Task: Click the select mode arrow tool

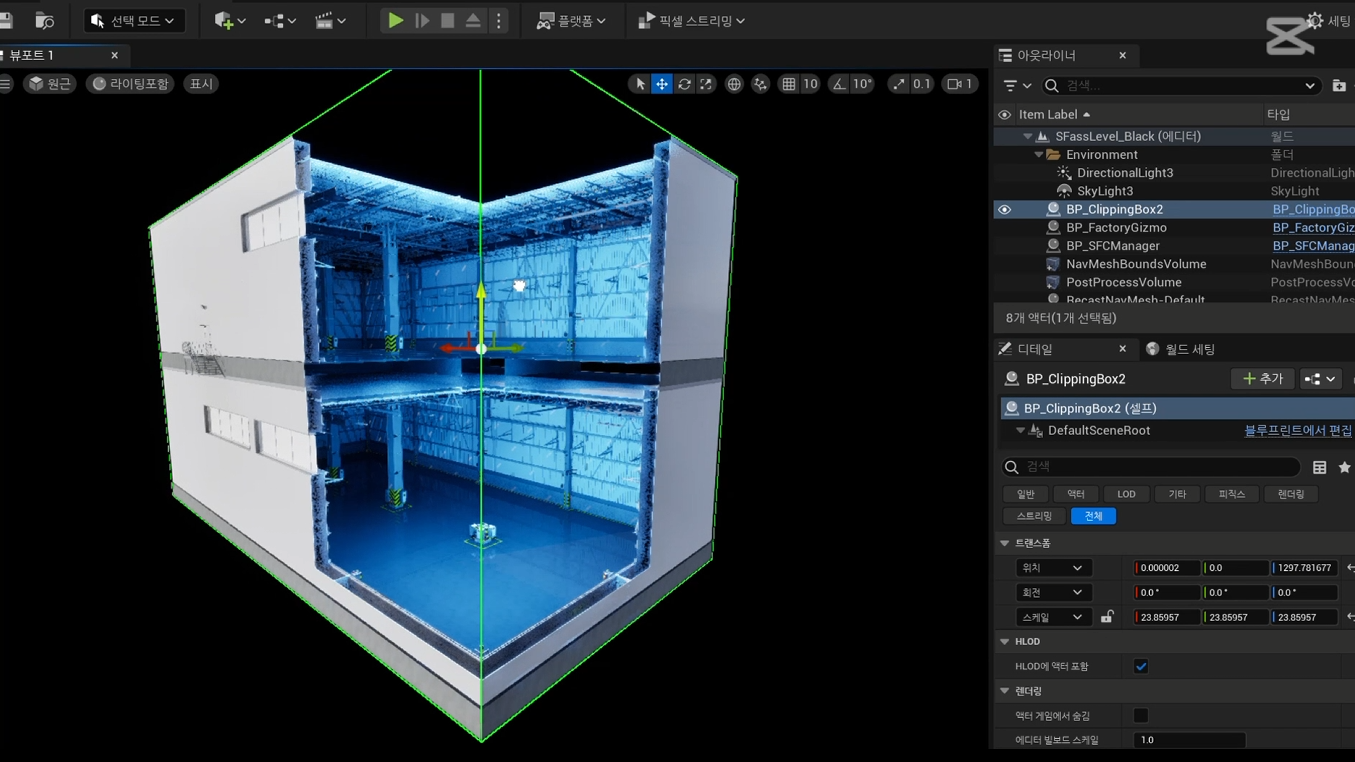Action: coord(640,84)
